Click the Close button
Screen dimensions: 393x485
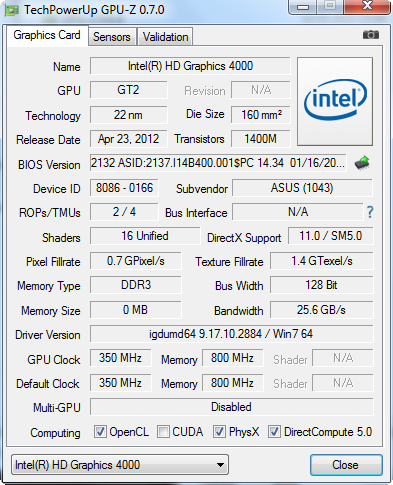346,465
